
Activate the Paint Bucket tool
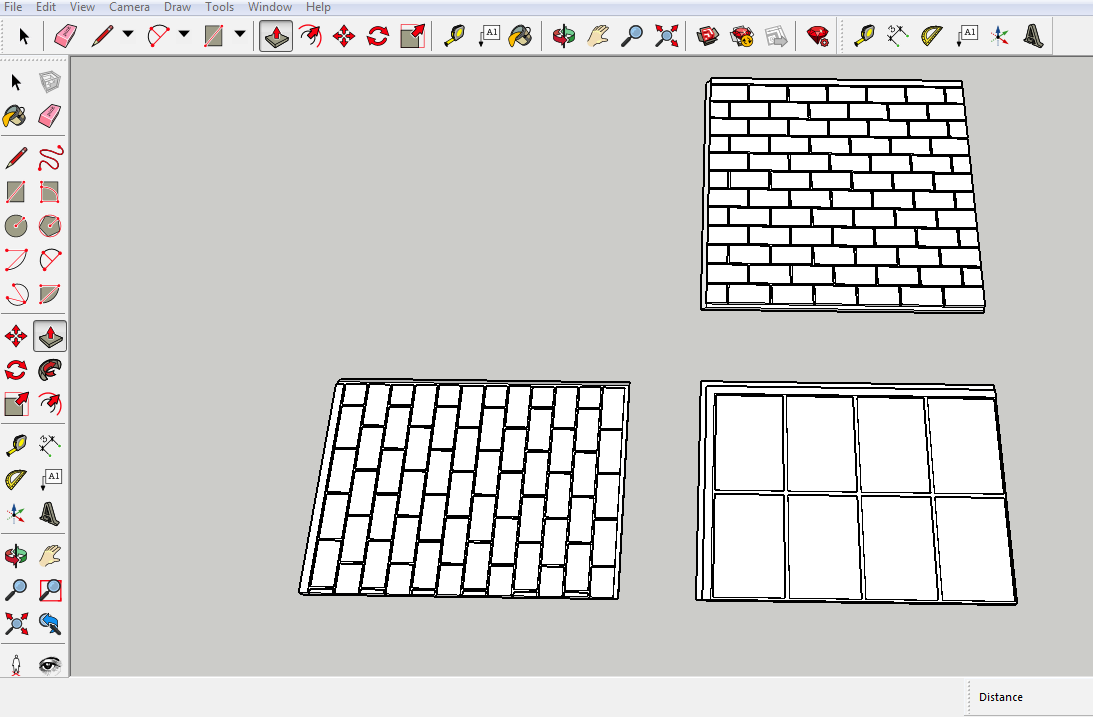tap(519, 37)
